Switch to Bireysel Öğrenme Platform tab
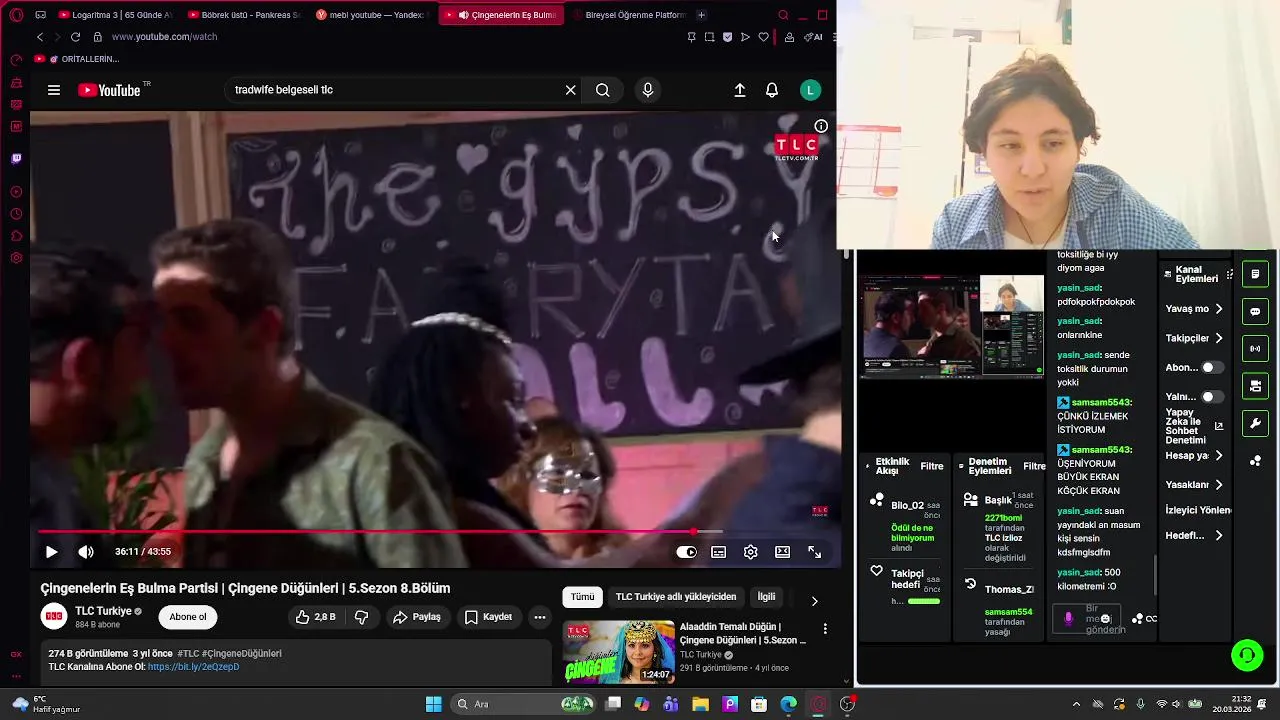Image resolution: width=1280 pixels, height=720 pixels. coord(627,15)
